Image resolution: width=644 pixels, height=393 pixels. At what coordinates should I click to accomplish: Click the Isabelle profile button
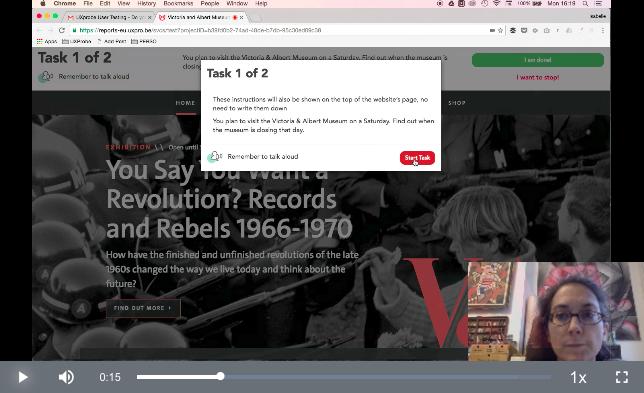[598, 16]
